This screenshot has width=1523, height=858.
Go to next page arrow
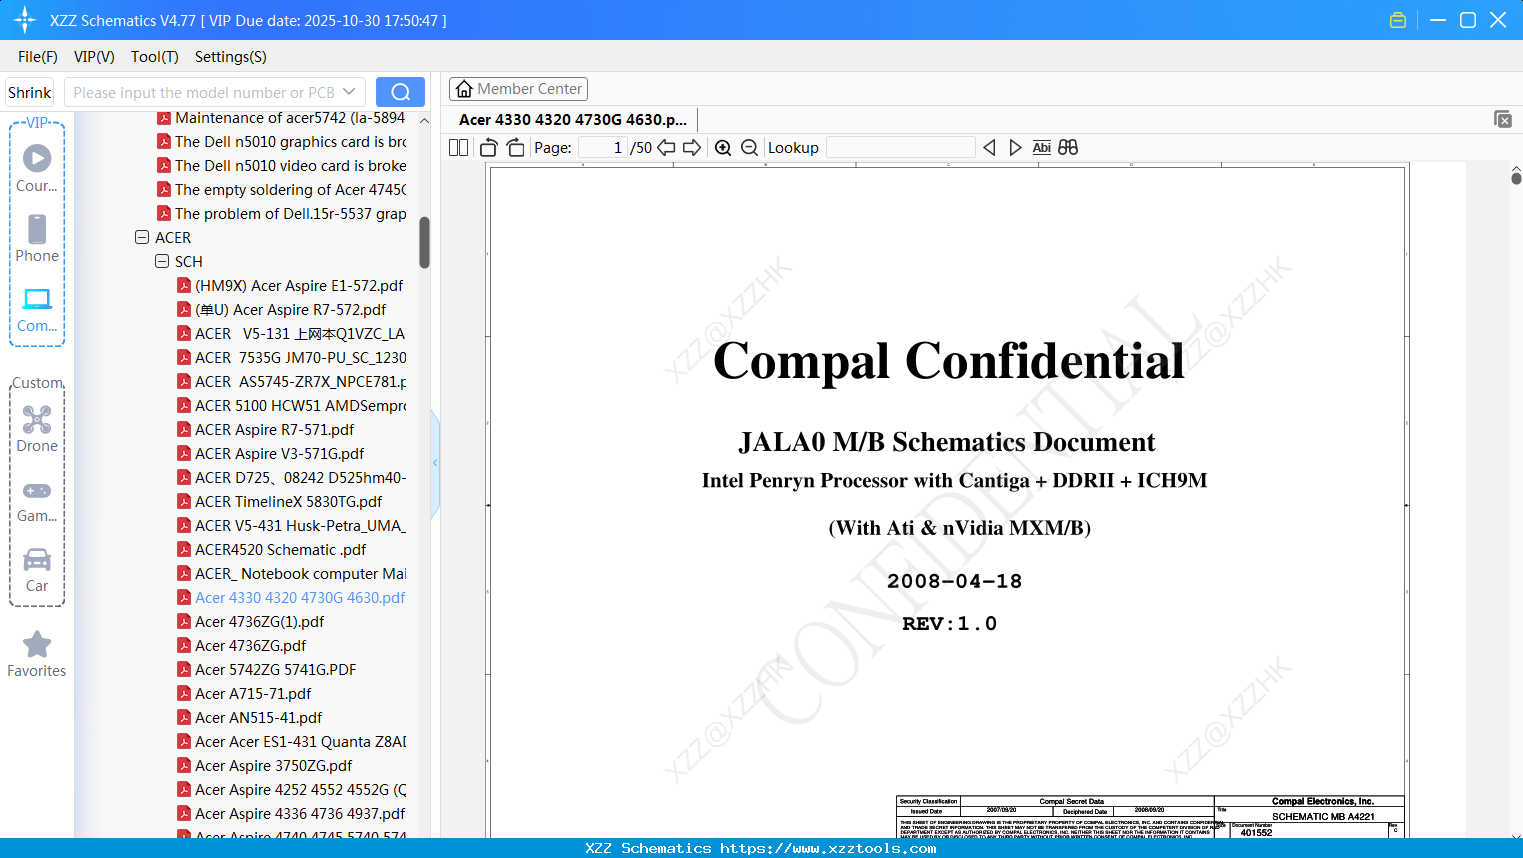tap(692, 148)
